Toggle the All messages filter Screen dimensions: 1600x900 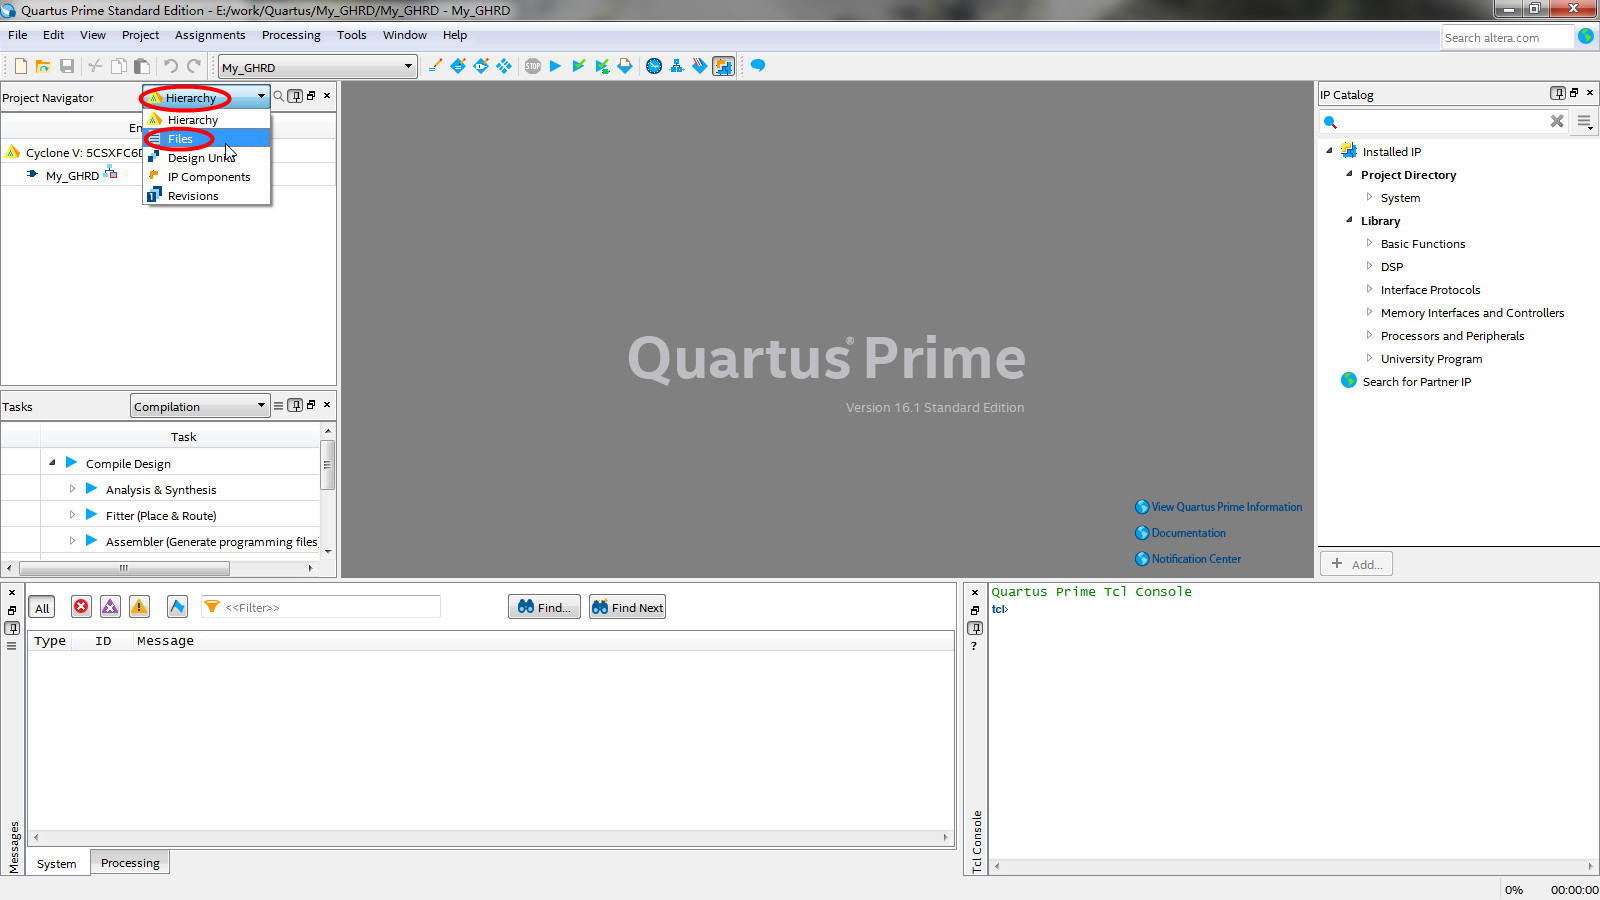42,608
